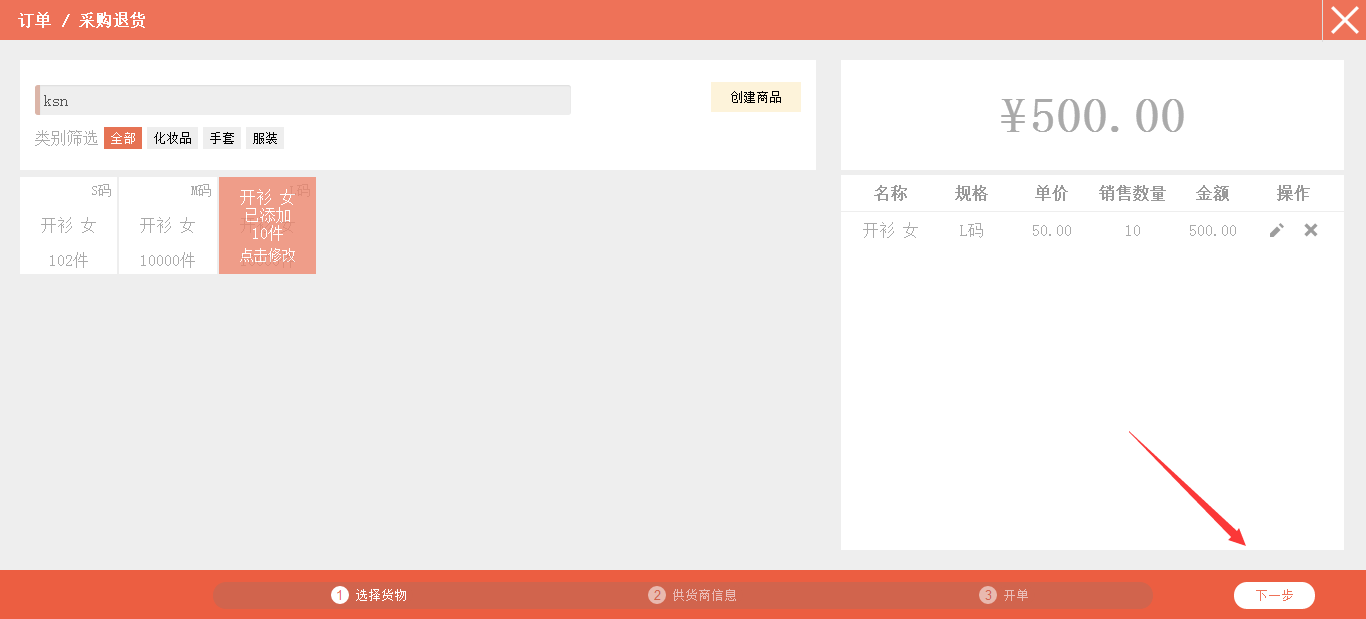This screenshot has height=619, width=1366.
Task: Click 订单 in the title breadcrumb
Action: [x=35, y=20]
